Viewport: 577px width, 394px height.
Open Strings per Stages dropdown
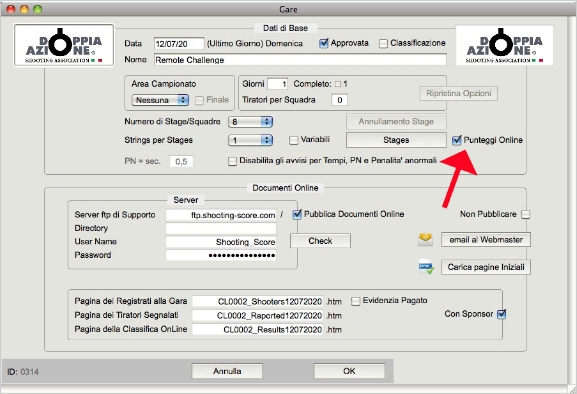250,140
